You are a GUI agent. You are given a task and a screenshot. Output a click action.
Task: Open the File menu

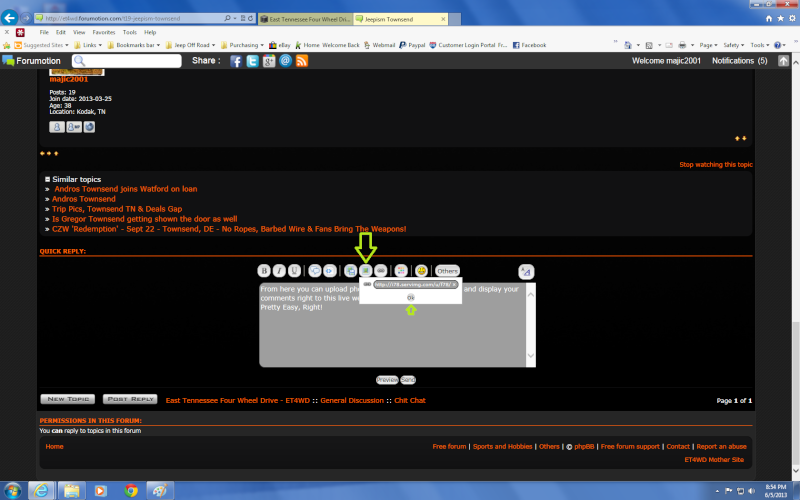click(x=44, y=32)
